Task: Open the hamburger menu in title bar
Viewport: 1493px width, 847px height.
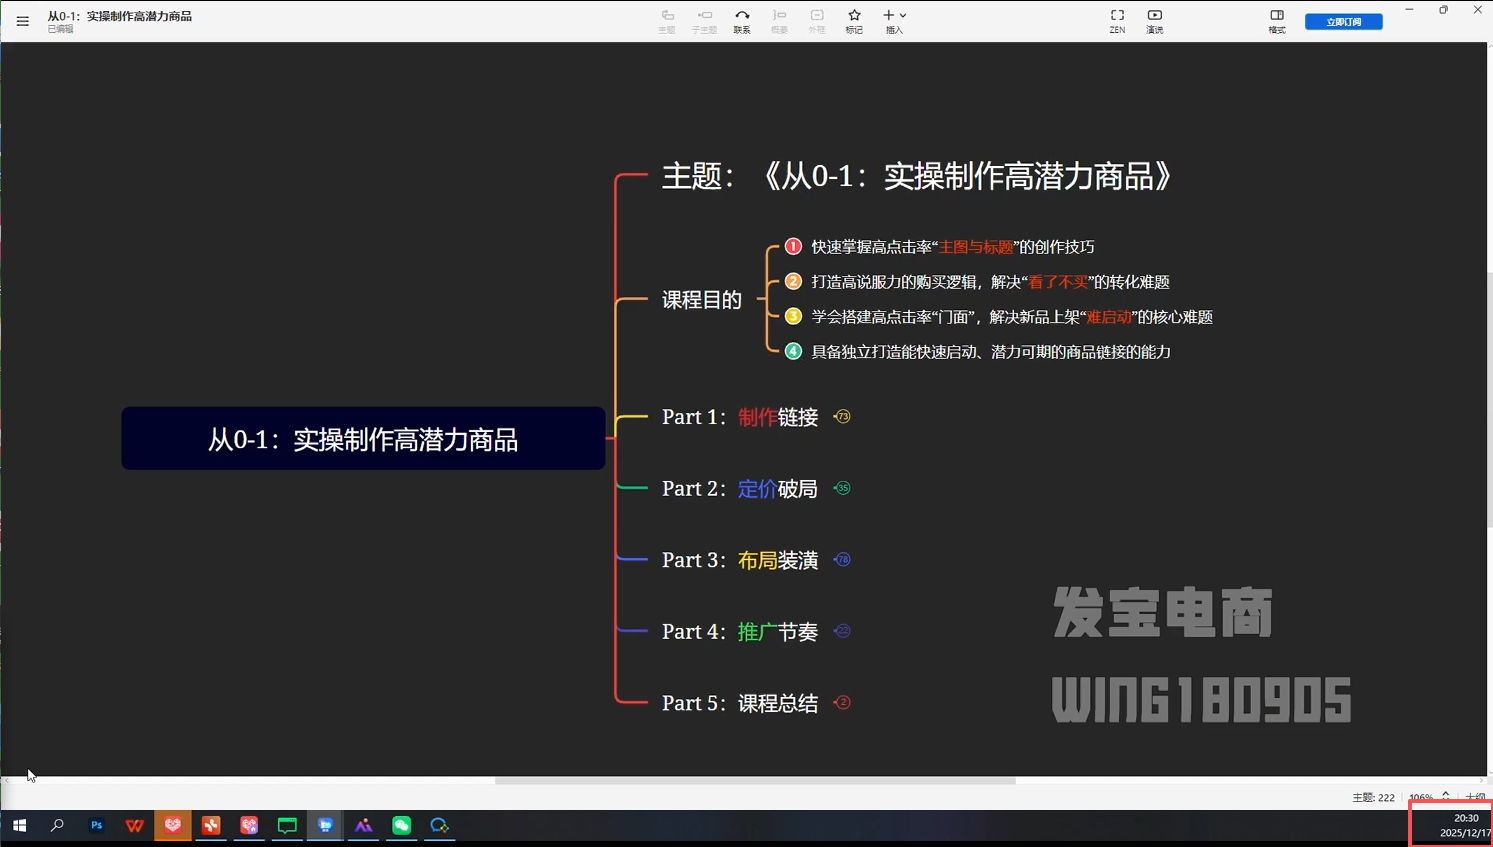Action: coord(22,21)
